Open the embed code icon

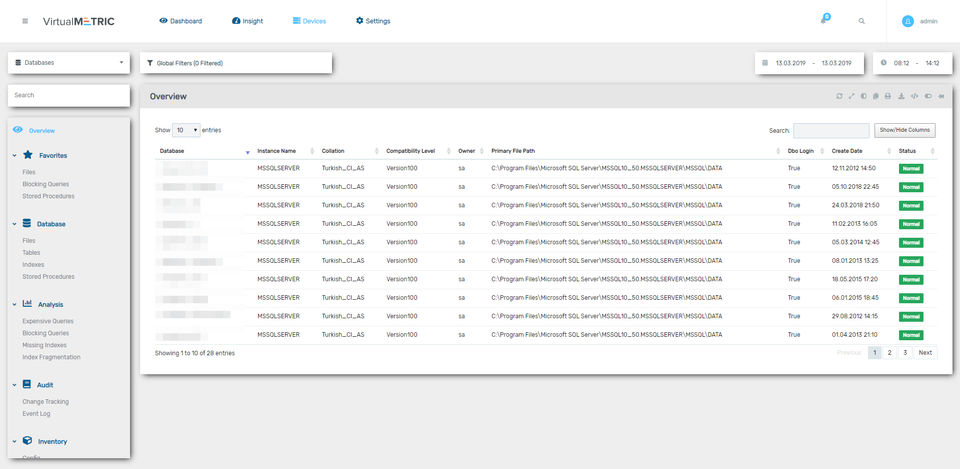click(x=915, y=96)
